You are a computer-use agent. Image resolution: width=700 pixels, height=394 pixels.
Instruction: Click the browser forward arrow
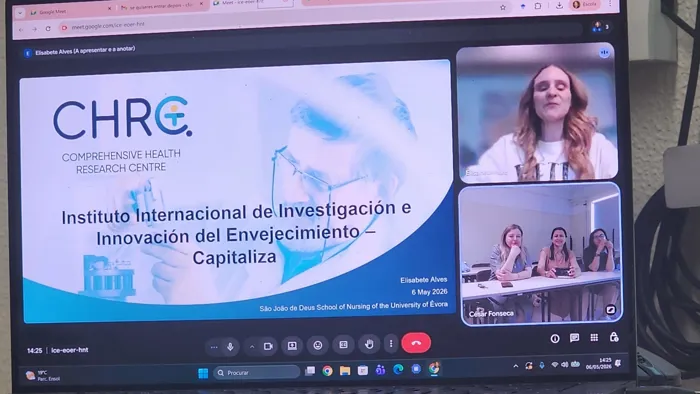coord(34,29)
